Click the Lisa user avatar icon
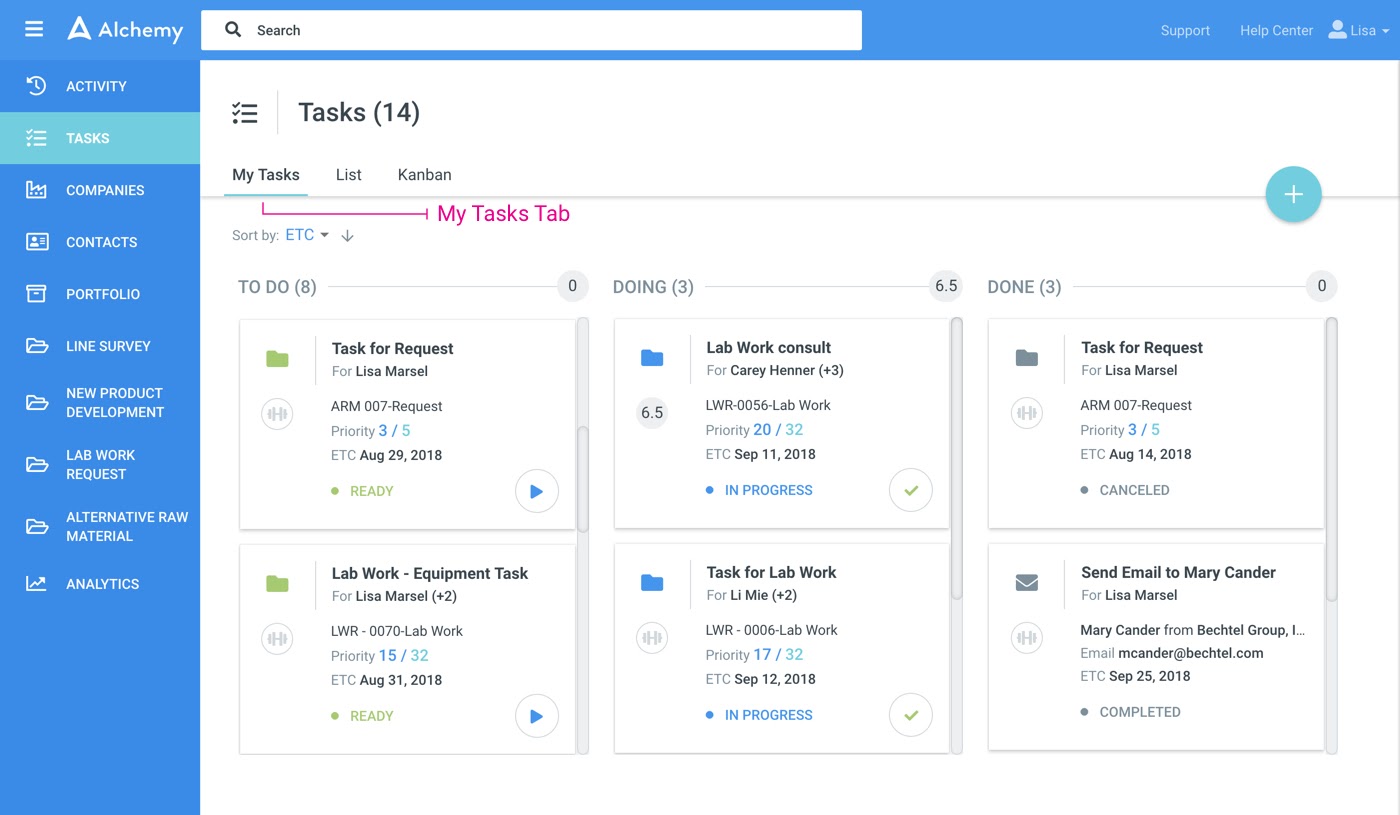This screenshot has width=1400, height=815. tap(1337, 30)
